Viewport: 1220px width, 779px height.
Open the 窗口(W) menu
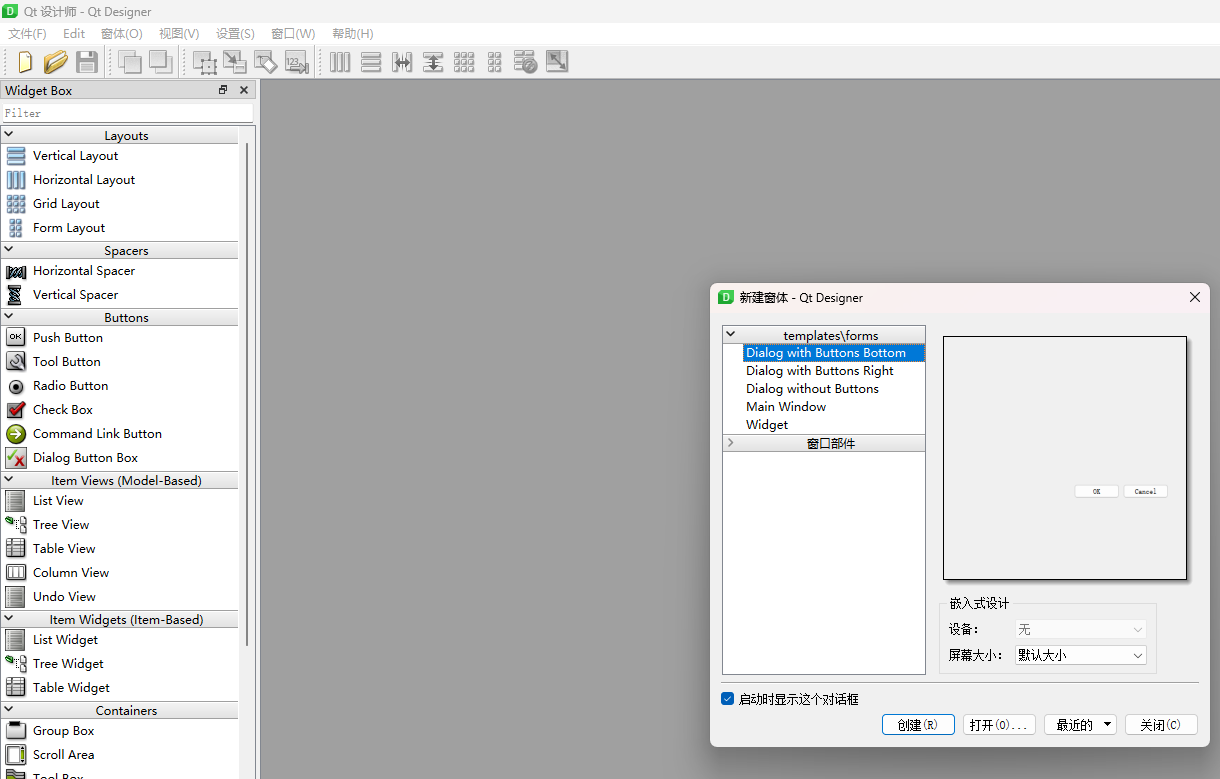coord(293,33)
